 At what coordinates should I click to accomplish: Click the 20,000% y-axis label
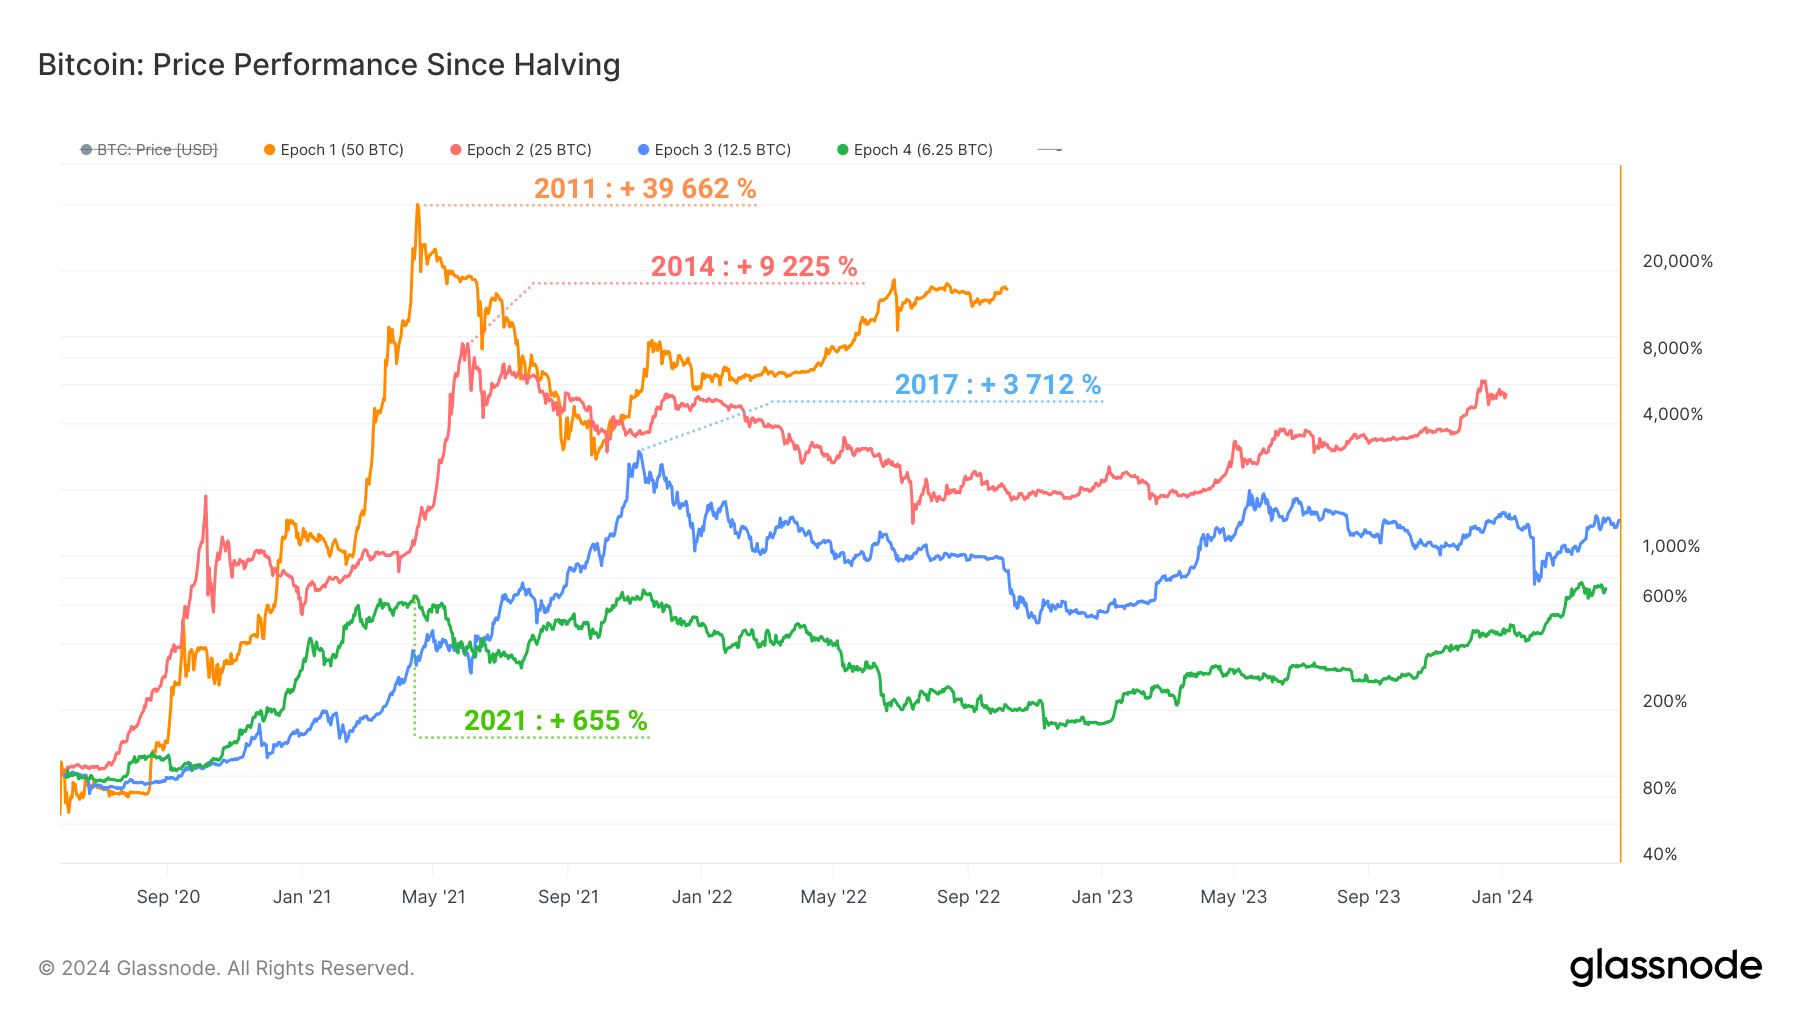pyautogui.click(x=1677, y=261)
